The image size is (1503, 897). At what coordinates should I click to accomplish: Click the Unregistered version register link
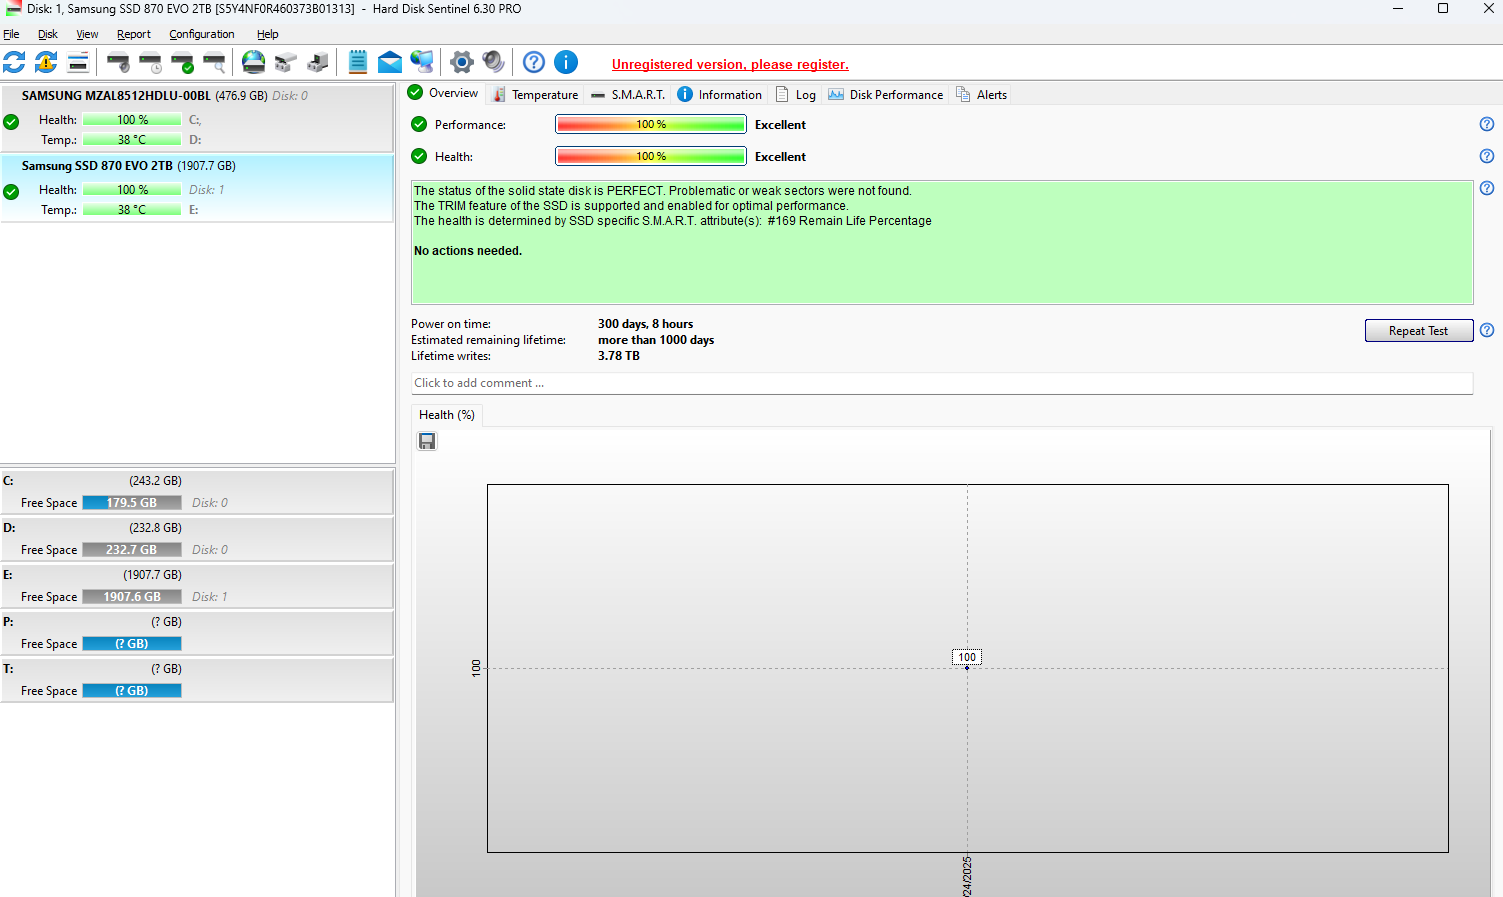click(x=729, y=65)
